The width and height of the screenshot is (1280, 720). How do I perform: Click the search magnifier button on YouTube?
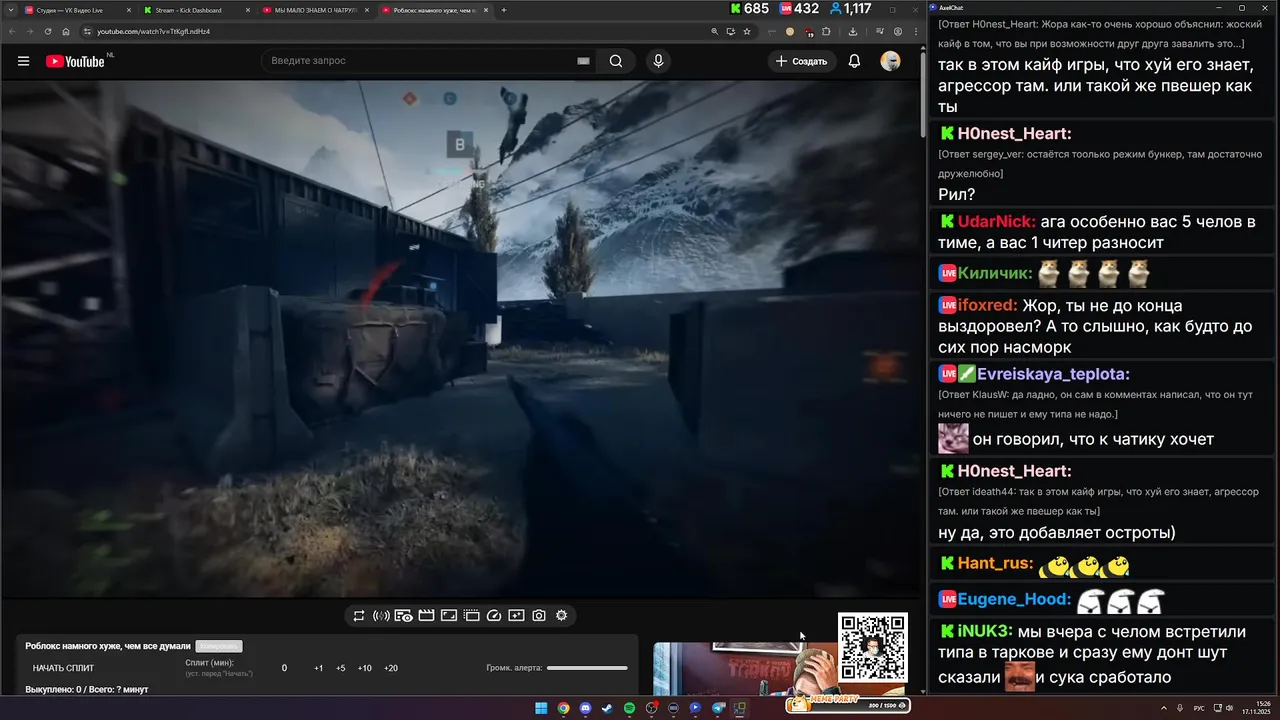coord(616,61)
